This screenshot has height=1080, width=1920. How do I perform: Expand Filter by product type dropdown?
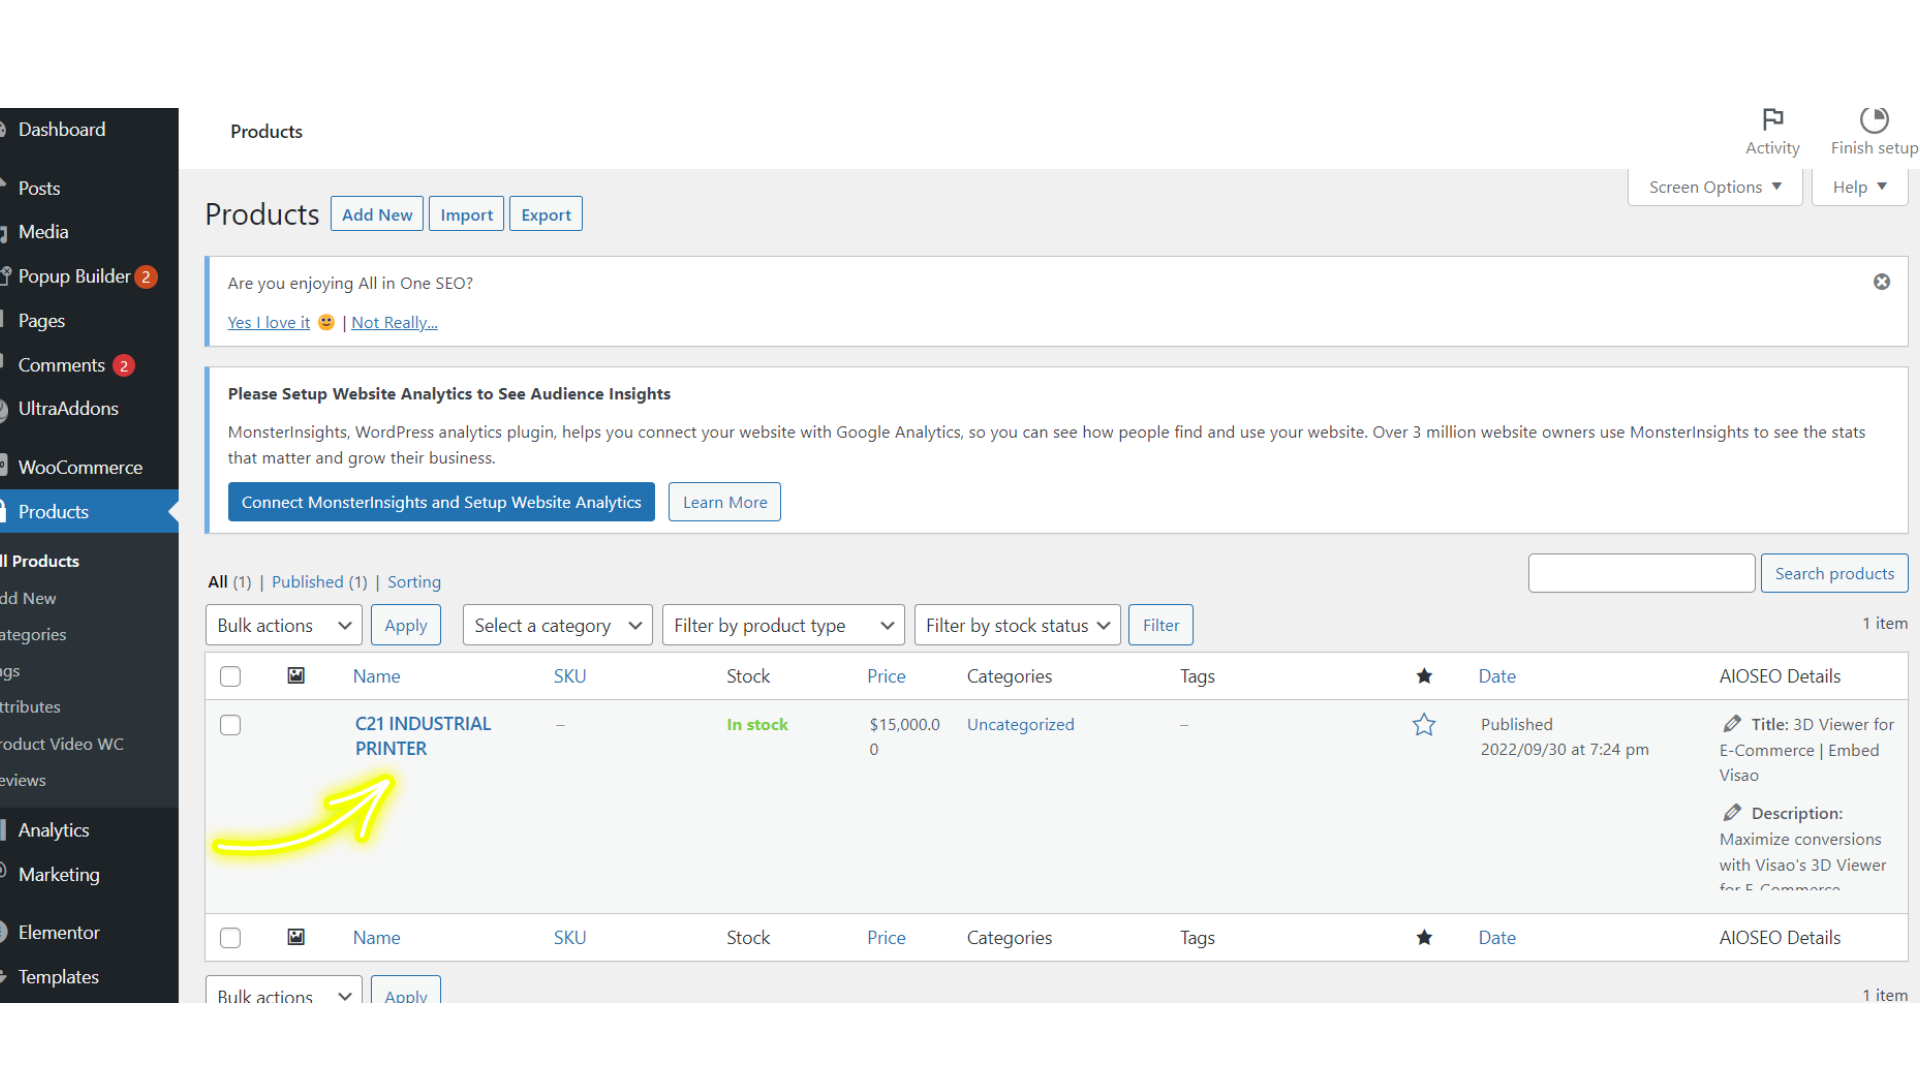point(783,625)
